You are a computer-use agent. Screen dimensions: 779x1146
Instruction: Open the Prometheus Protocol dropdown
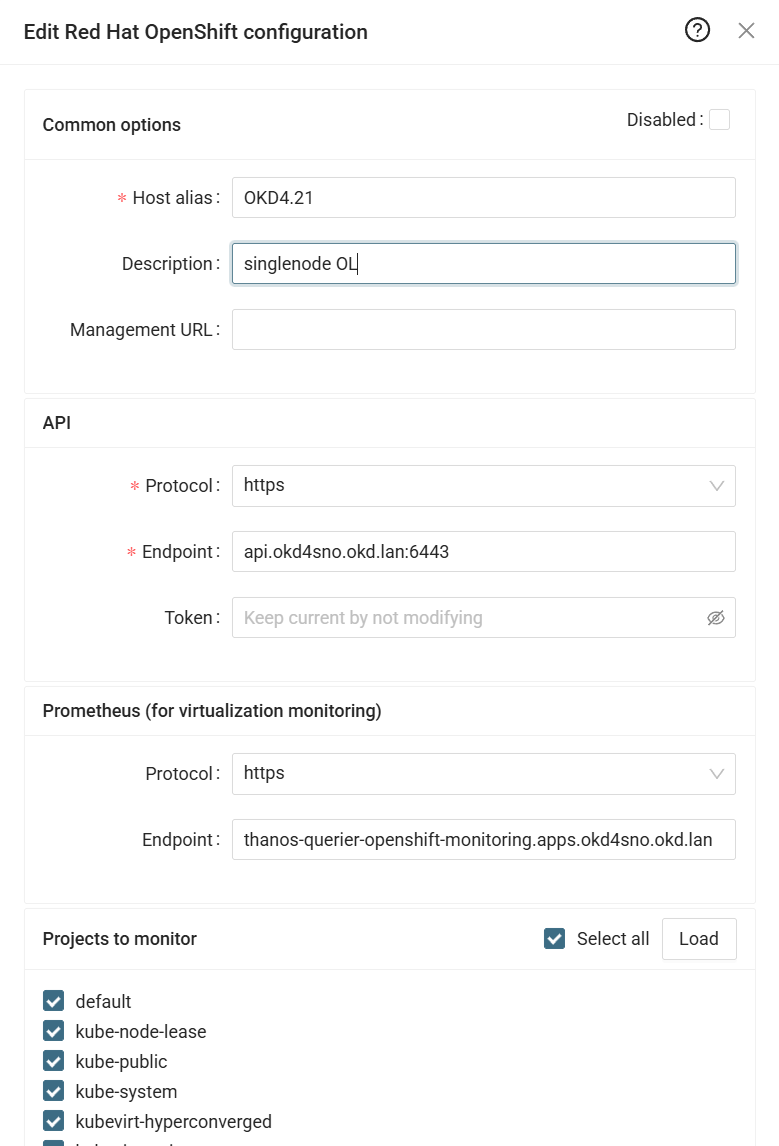(470, 774)
